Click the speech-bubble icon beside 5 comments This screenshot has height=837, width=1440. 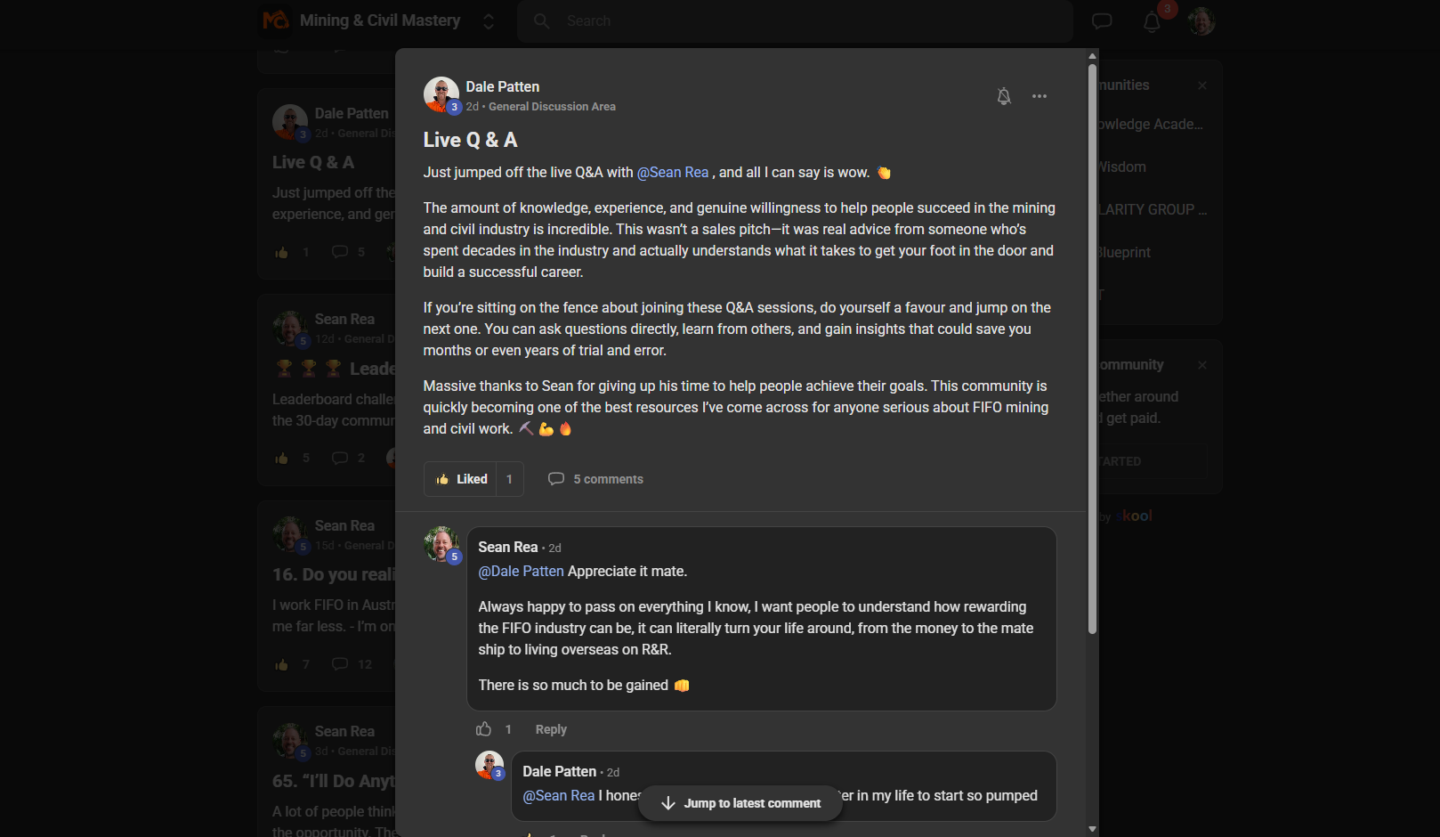click(x=556, y=479)
